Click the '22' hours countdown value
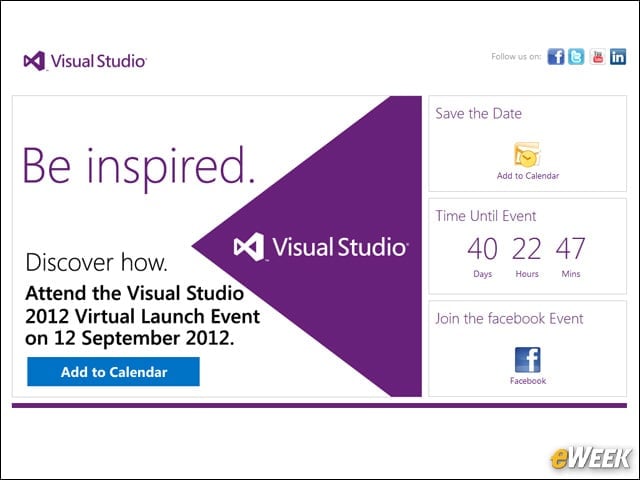The height and width of the screenshot is (480, 640). click(527, 249)
